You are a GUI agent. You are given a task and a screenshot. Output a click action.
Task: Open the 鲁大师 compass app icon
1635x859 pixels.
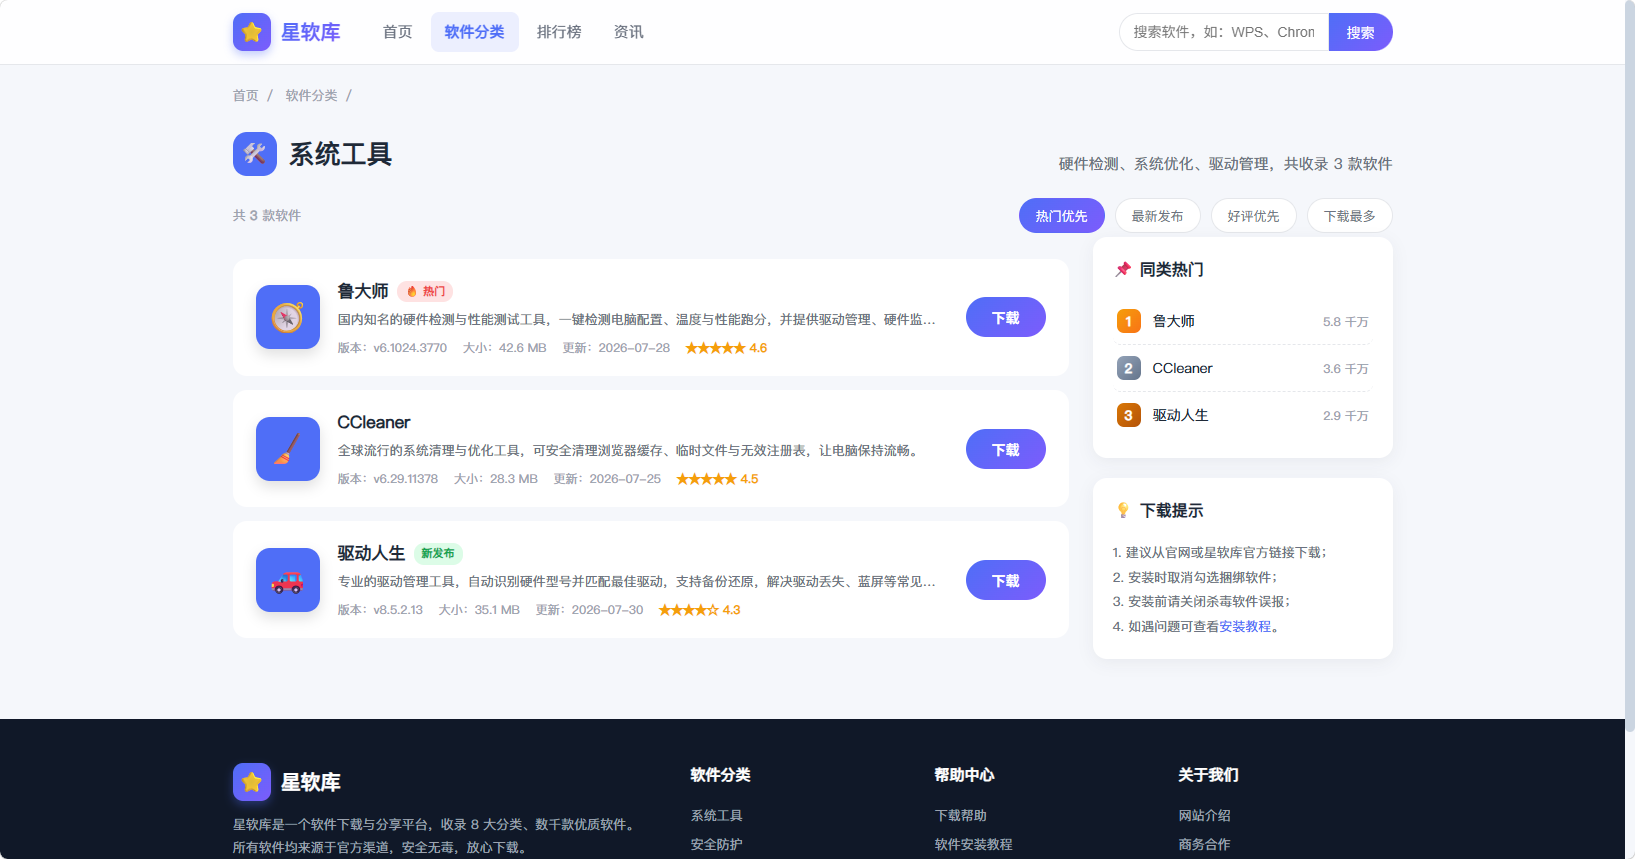pos(288,317)
